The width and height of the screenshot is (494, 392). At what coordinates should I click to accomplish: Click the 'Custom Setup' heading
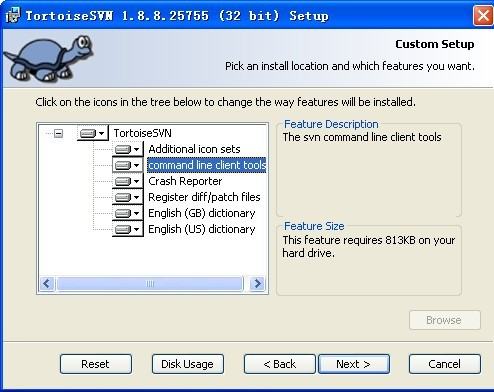pos(435,44)
